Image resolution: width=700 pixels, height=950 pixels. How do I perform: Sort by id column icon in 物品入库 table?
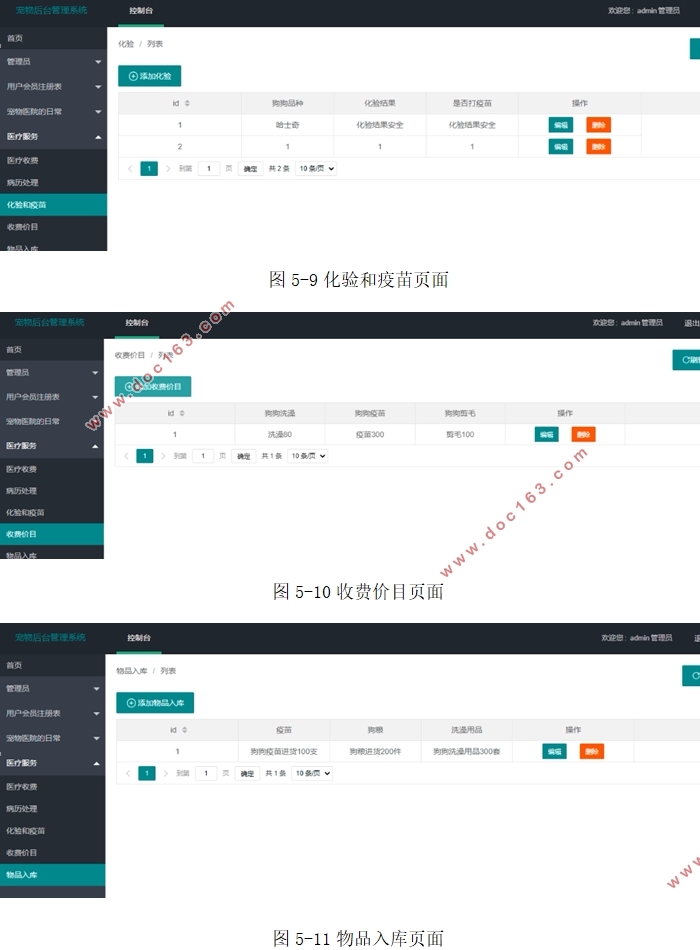[x=185, y=730]
